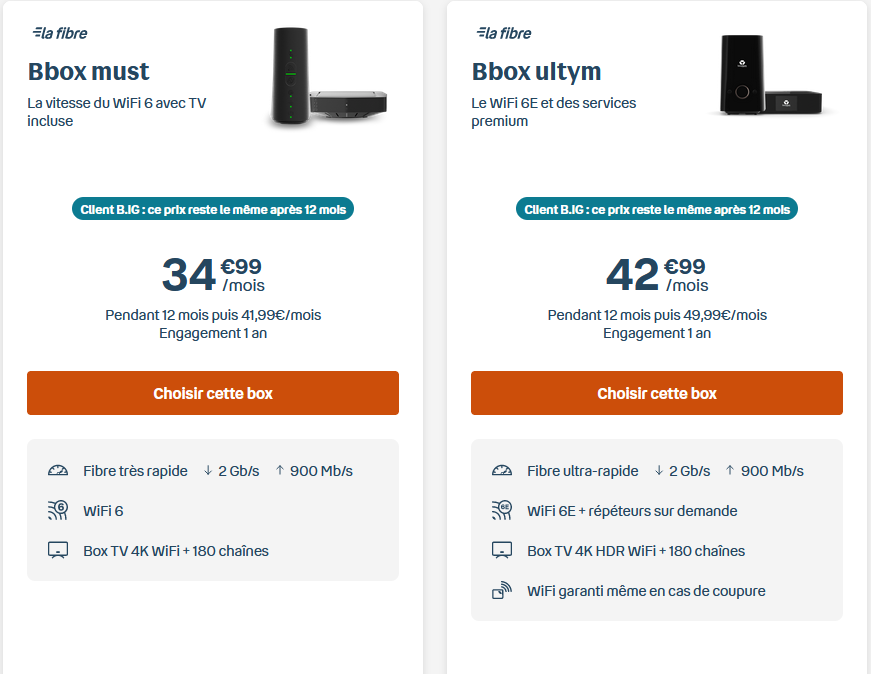Click the TV box icon in Bbox must
871x674 pixels.
tap(58, 551)
